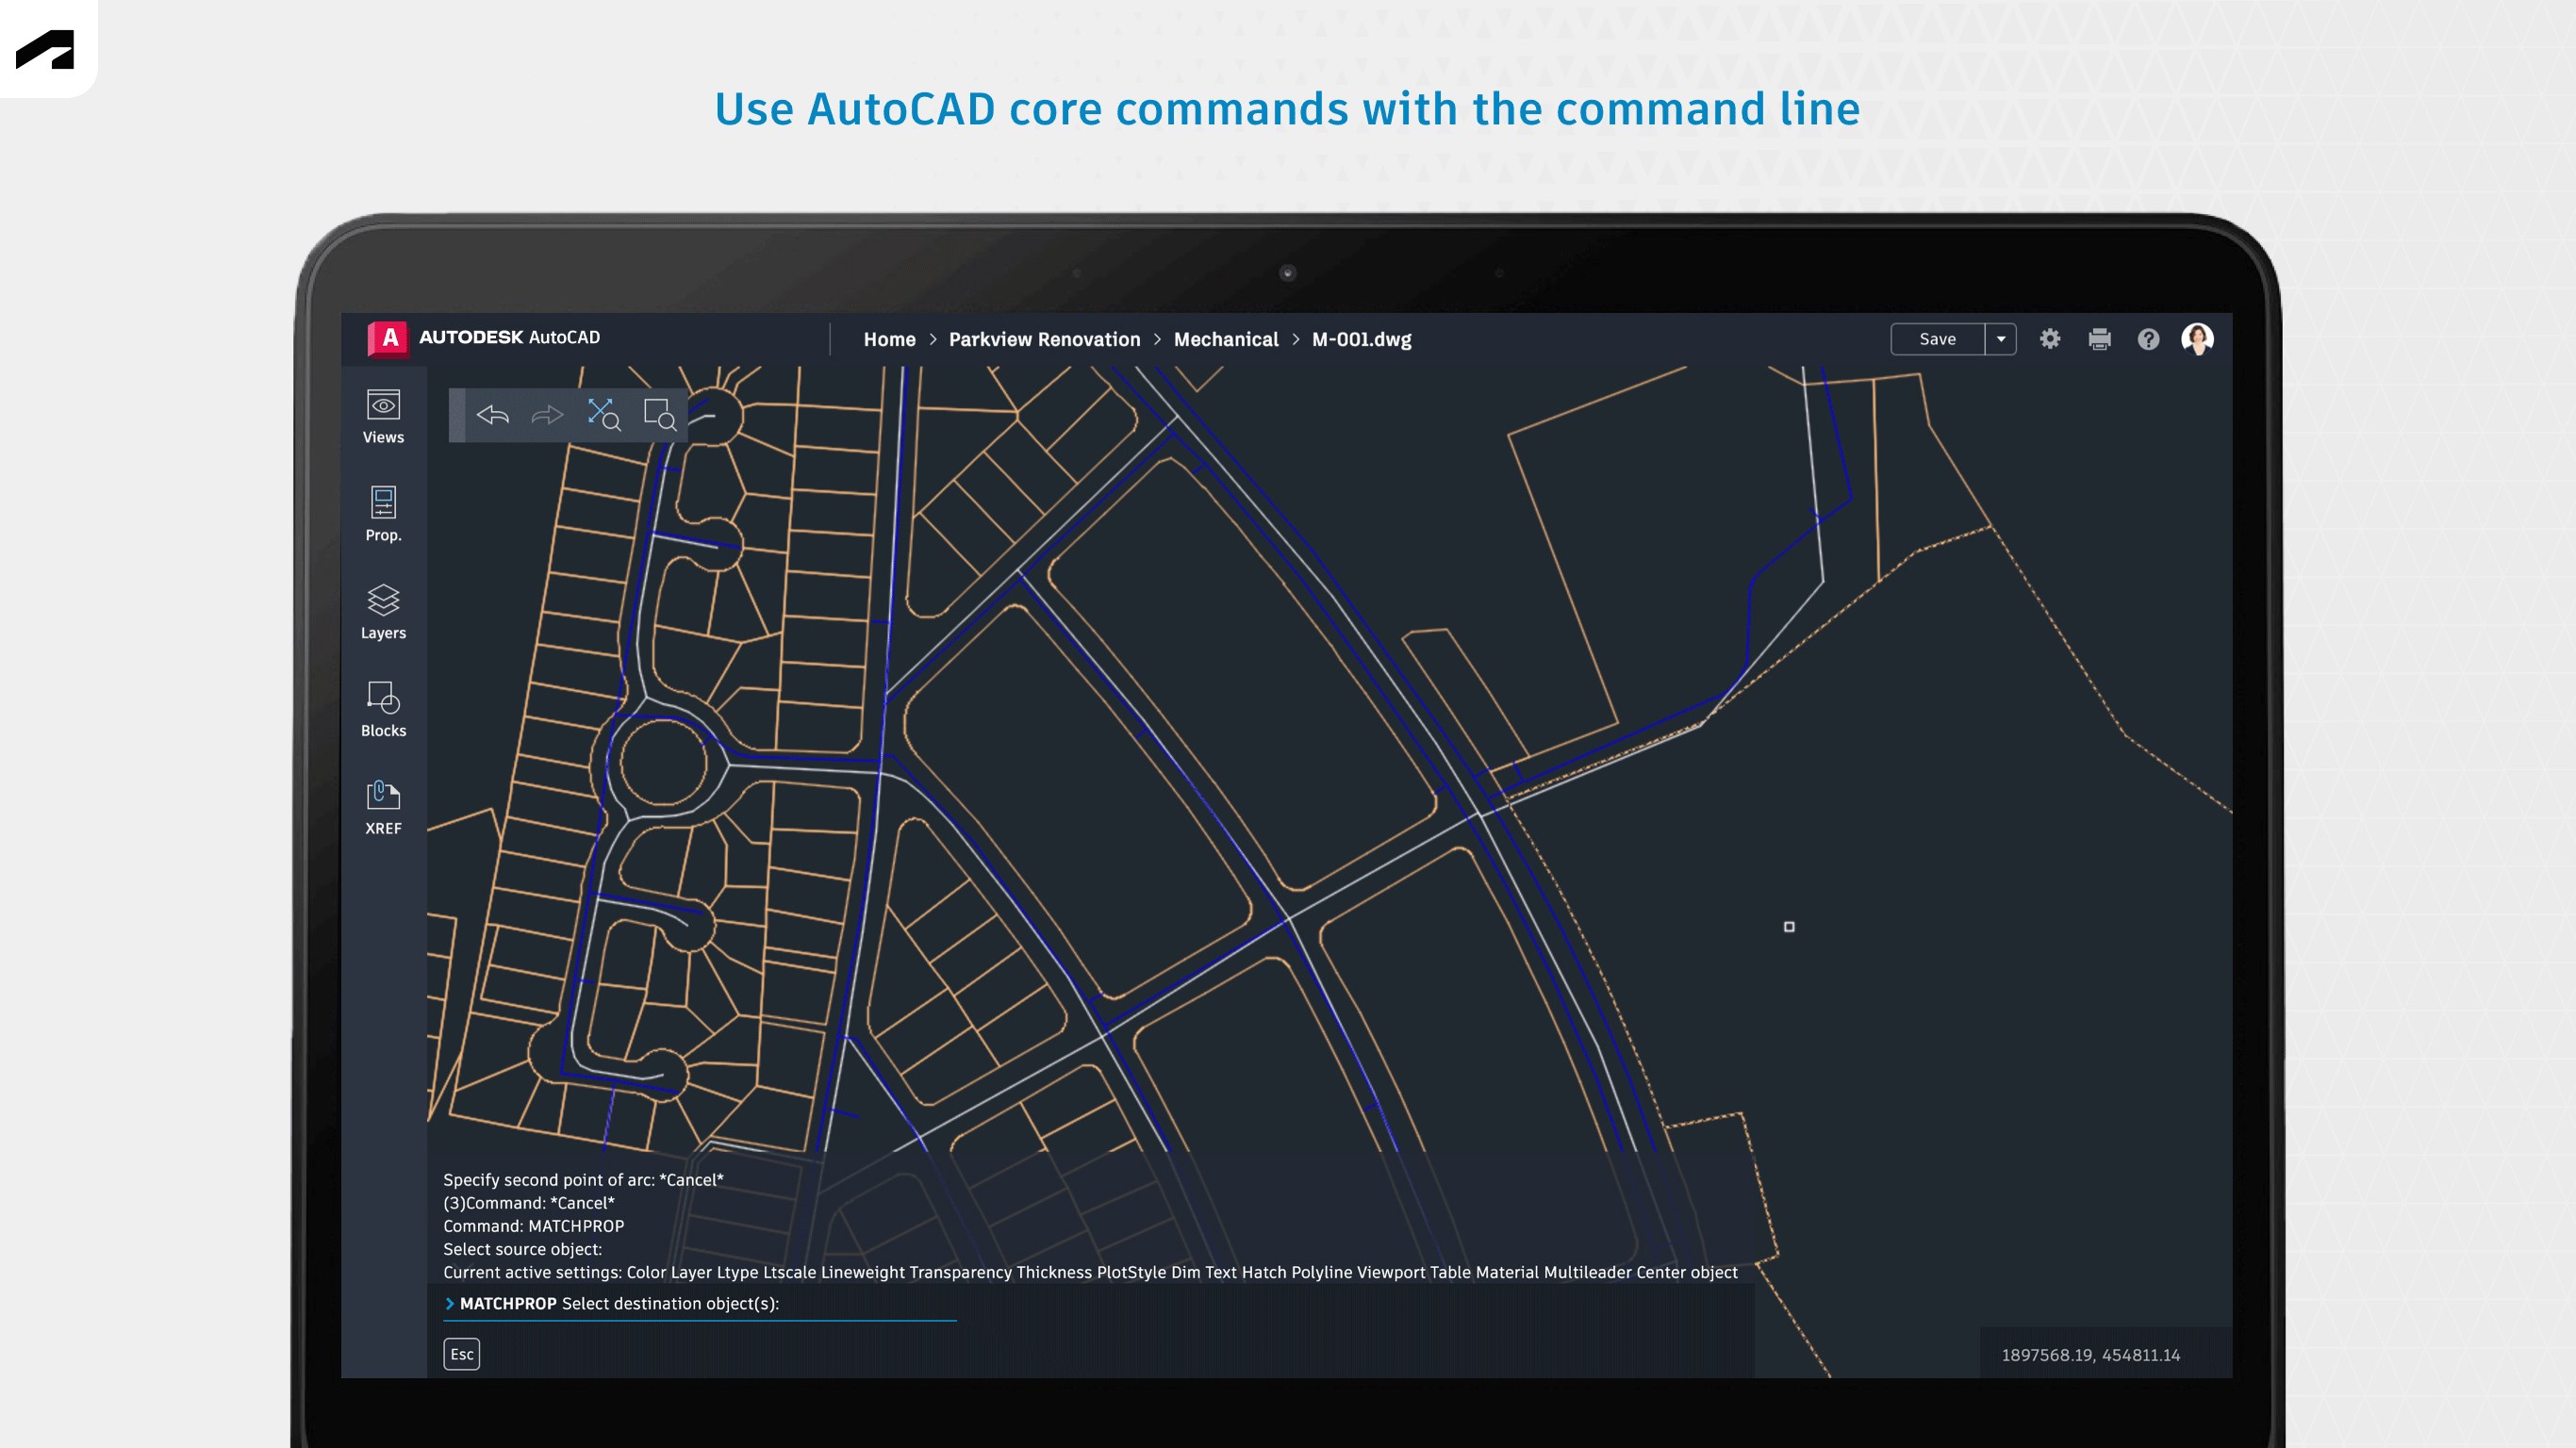Print the drawing with the printer icon
This screenshot has height=1448, width=2576.
[2099, 339]
